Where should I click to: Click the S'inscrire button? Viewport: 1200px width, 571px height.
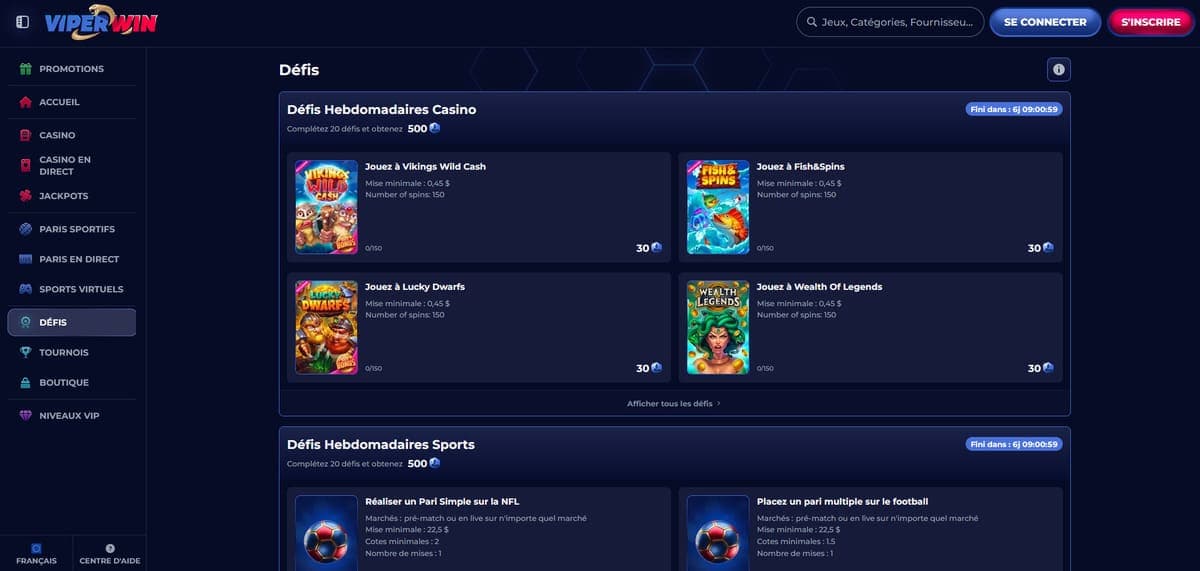tap(1151, 22)
